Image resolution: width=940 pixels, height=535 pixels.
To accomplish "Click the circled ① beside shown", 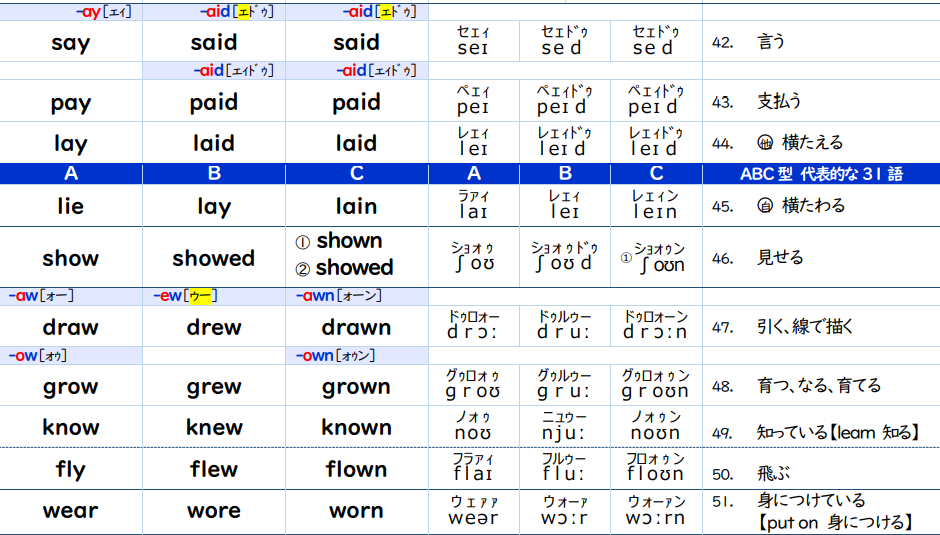I will (302, 242).
